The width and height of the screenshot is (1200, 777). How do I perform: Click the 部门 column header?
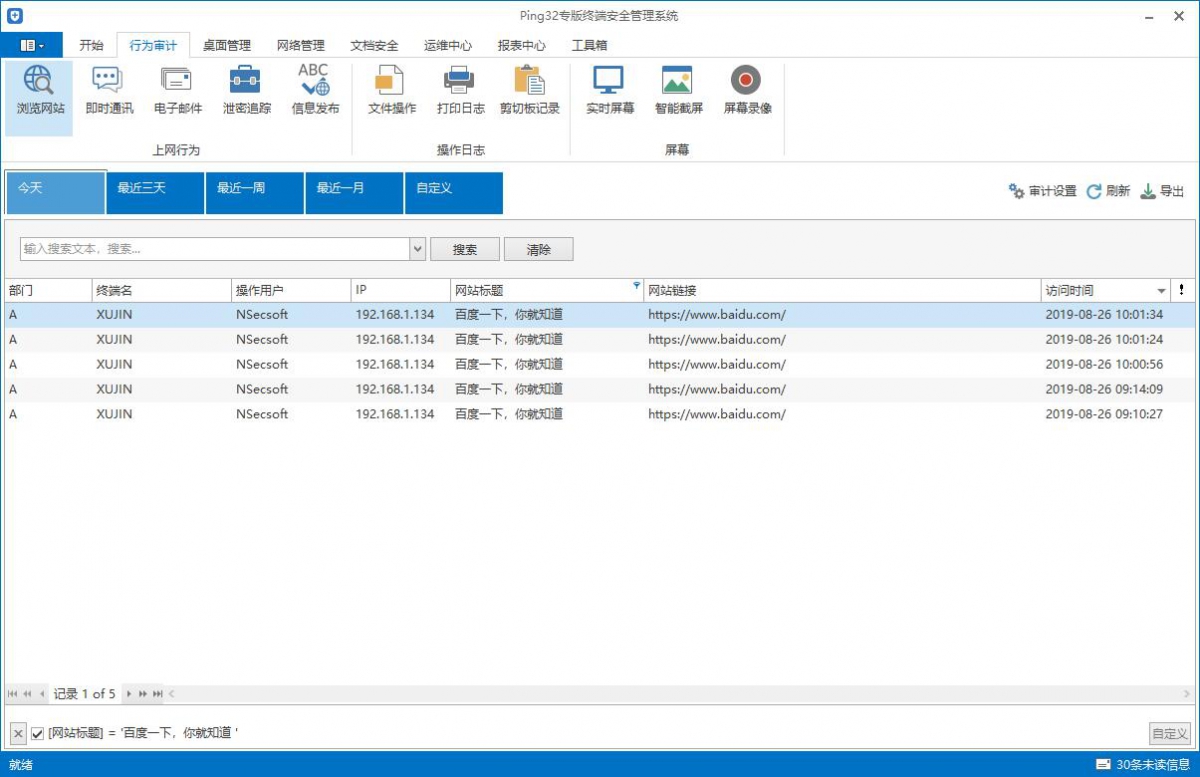point(47,290)
